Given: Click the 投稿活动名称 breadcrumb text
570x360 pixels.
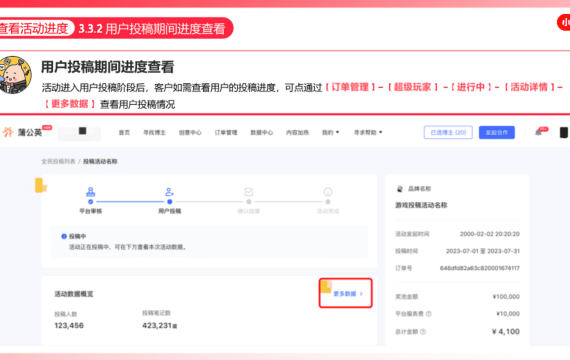Looking at the screenshot, I should (100, 161).
